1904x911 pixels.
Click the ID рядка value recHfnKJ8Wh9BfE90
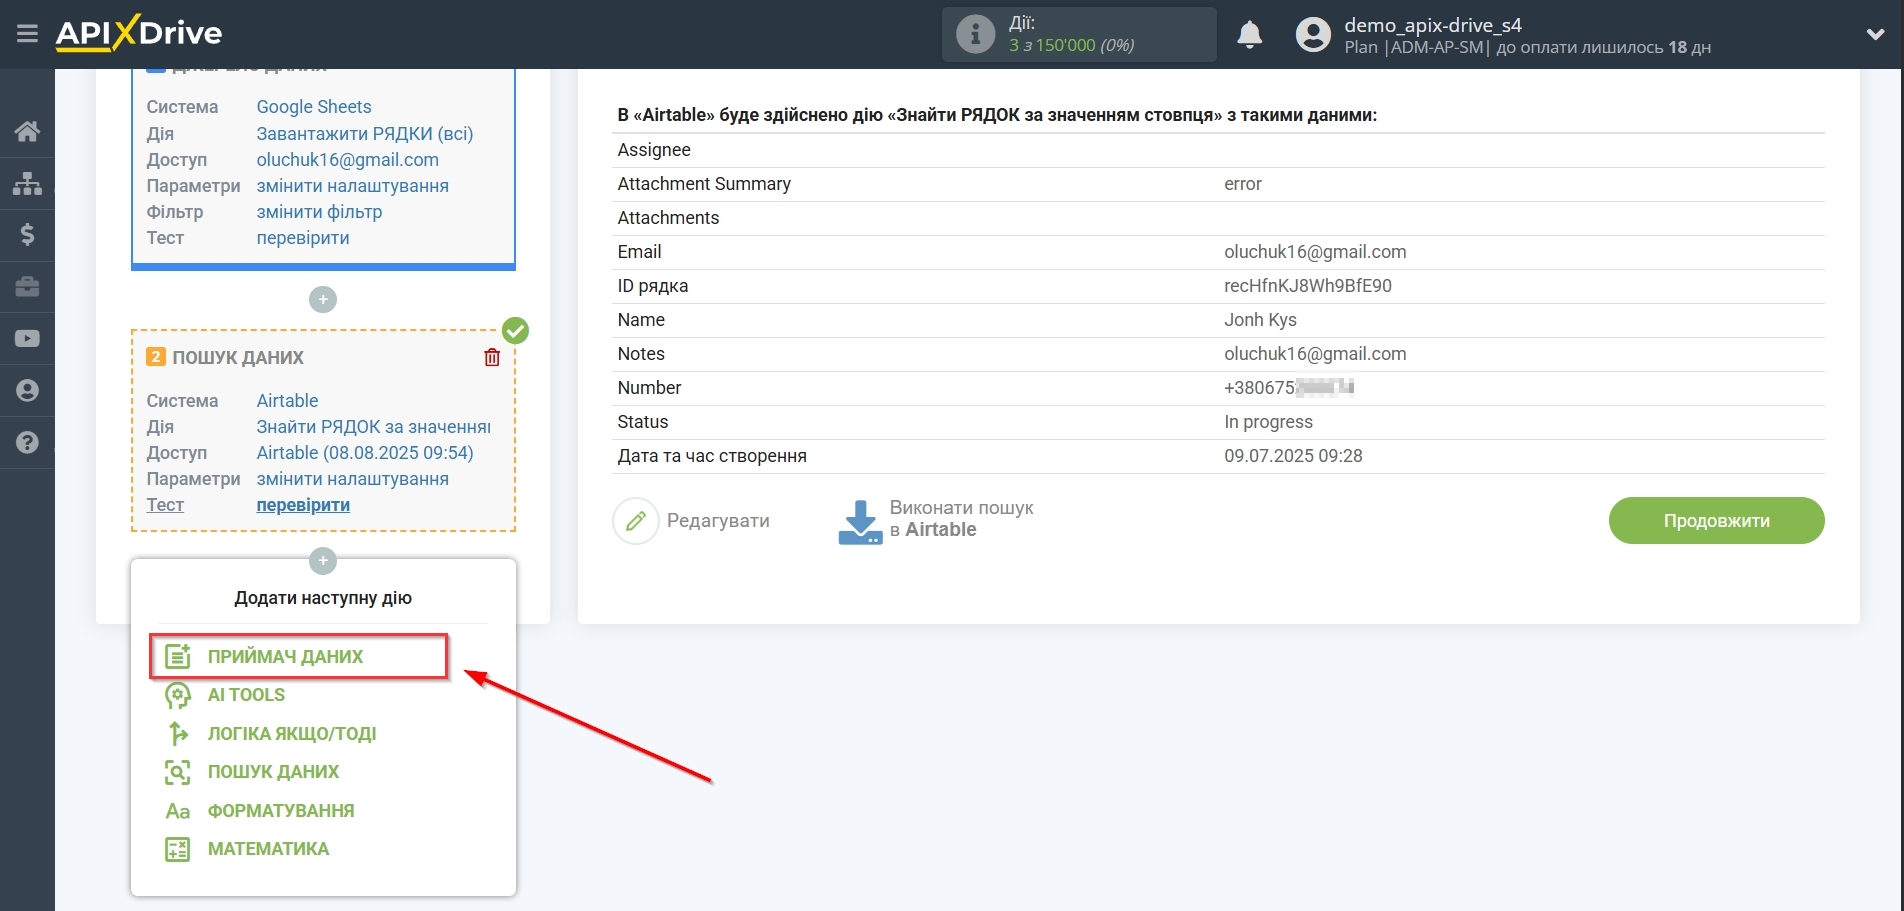pyautogui.click(x=1307, y=286)
